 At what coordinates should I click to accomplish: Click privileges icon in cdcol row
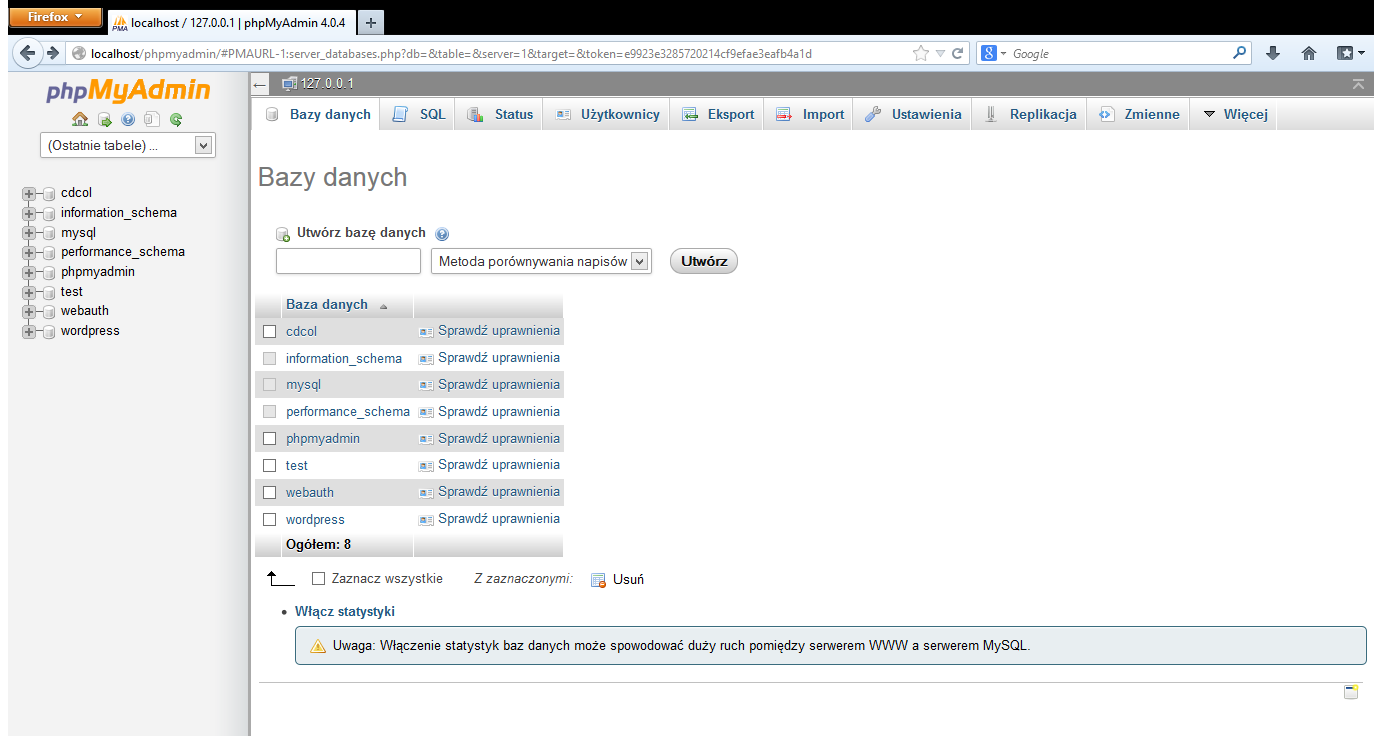coord(426,331)
